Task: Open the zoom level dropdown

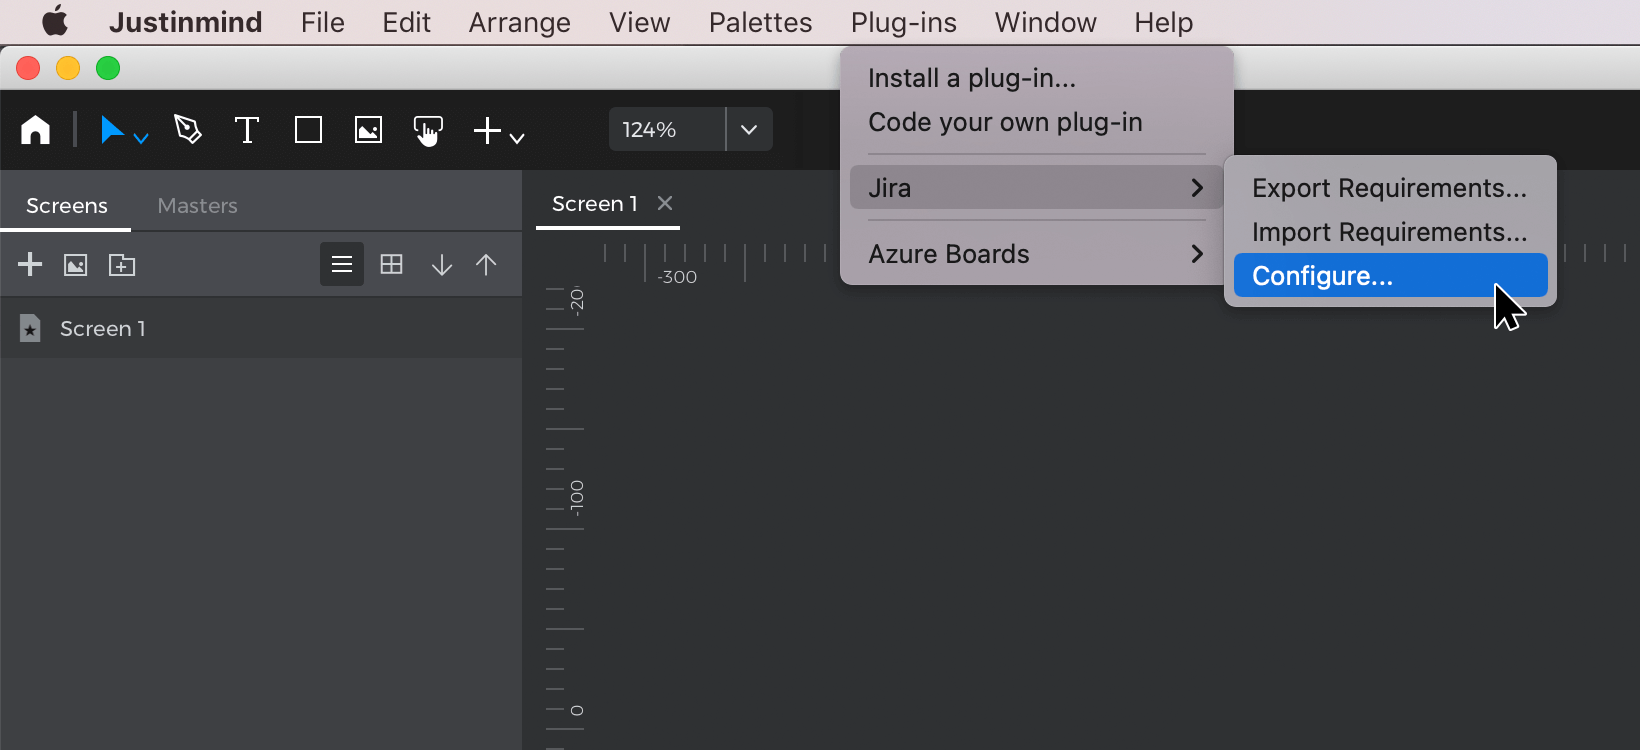Action: (x=749, y=130)
